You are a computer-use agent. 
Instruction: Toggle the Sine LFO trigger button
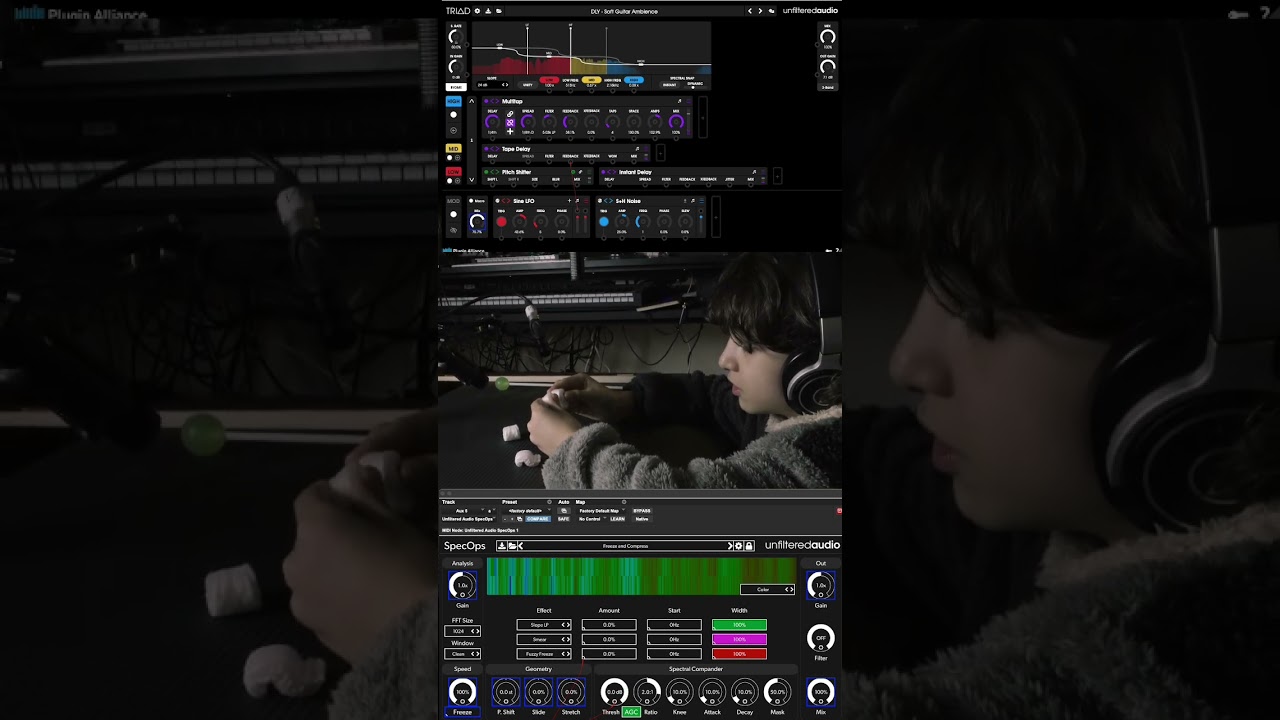click(501, 222)
